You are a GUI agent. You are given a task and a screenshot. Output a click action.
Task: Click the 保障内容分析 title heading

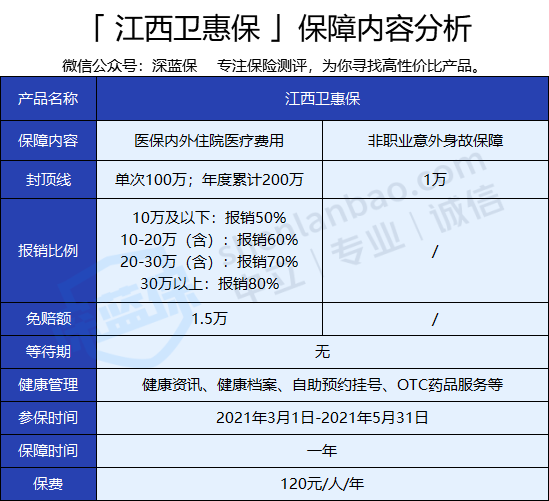click(x=385, y=29)
